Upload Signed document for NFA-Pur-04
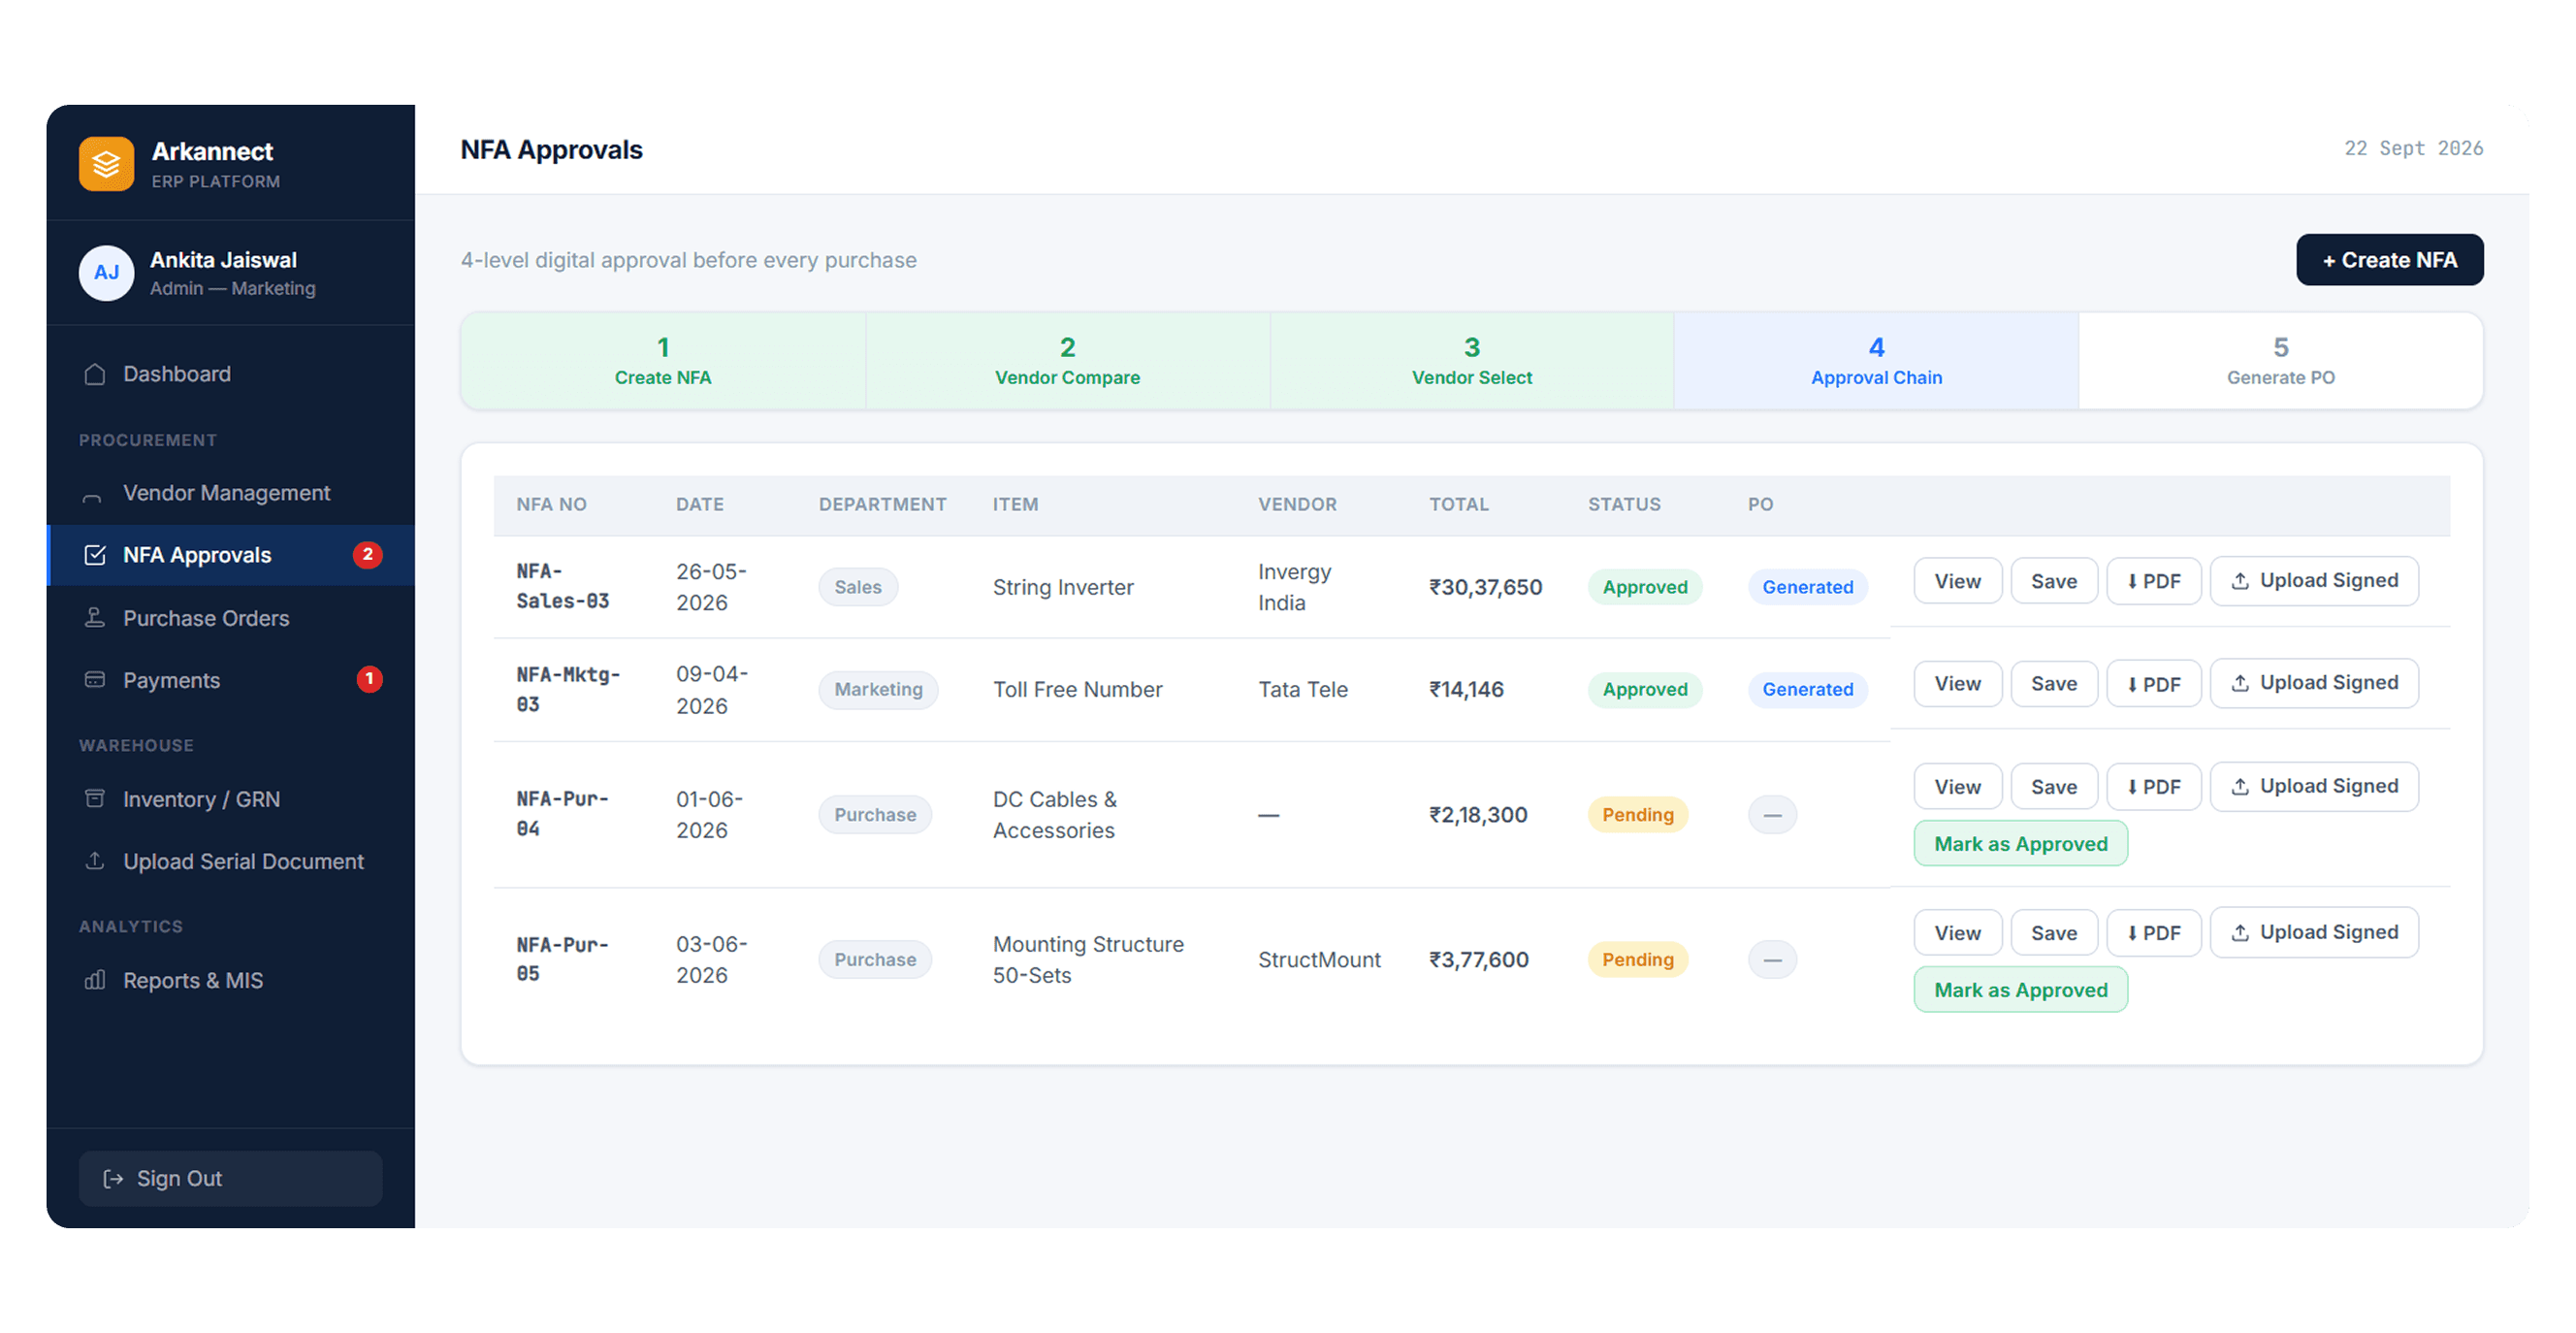Viewport: 2576px width, 1333px height. point(2313,787)
